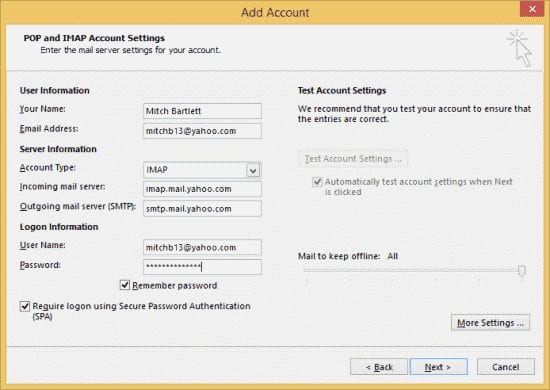Click the Incoming mail server field
The width and height of the screenshot is (550, 390).
pyautogui.click(x=202, y=189)
